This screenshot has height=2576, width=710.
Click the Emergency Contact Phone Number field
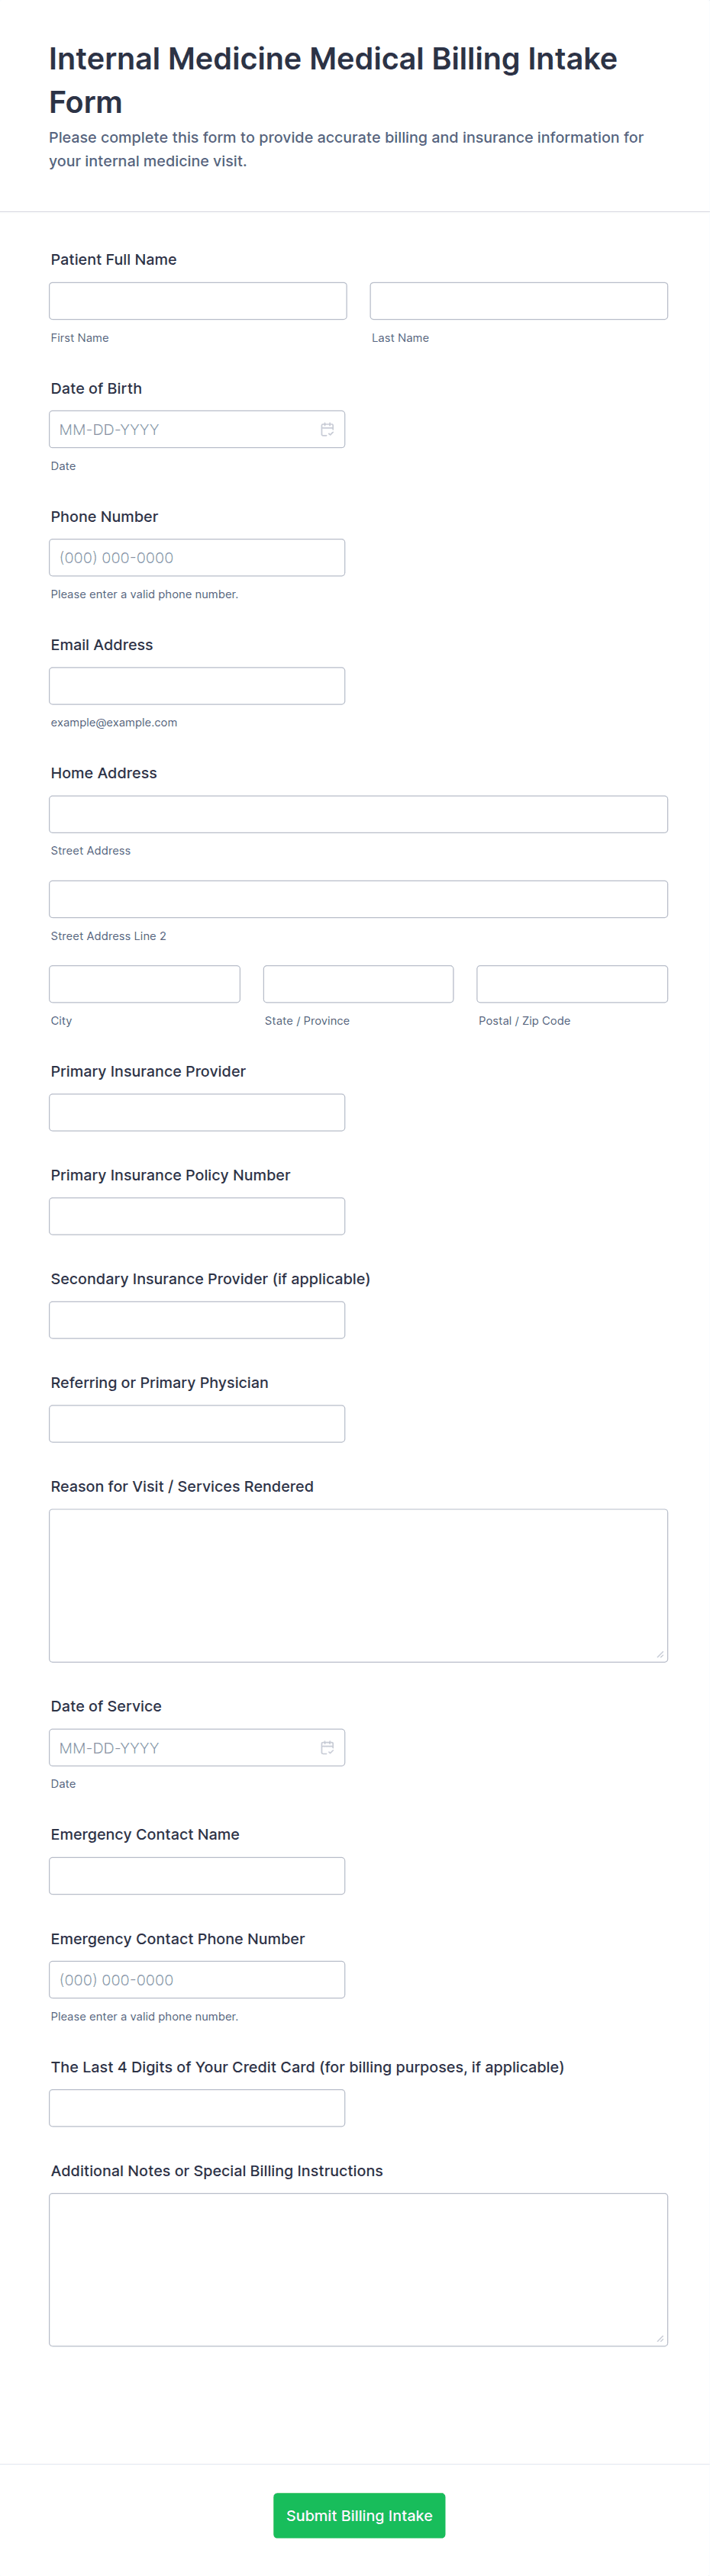tap(197, 1979)
